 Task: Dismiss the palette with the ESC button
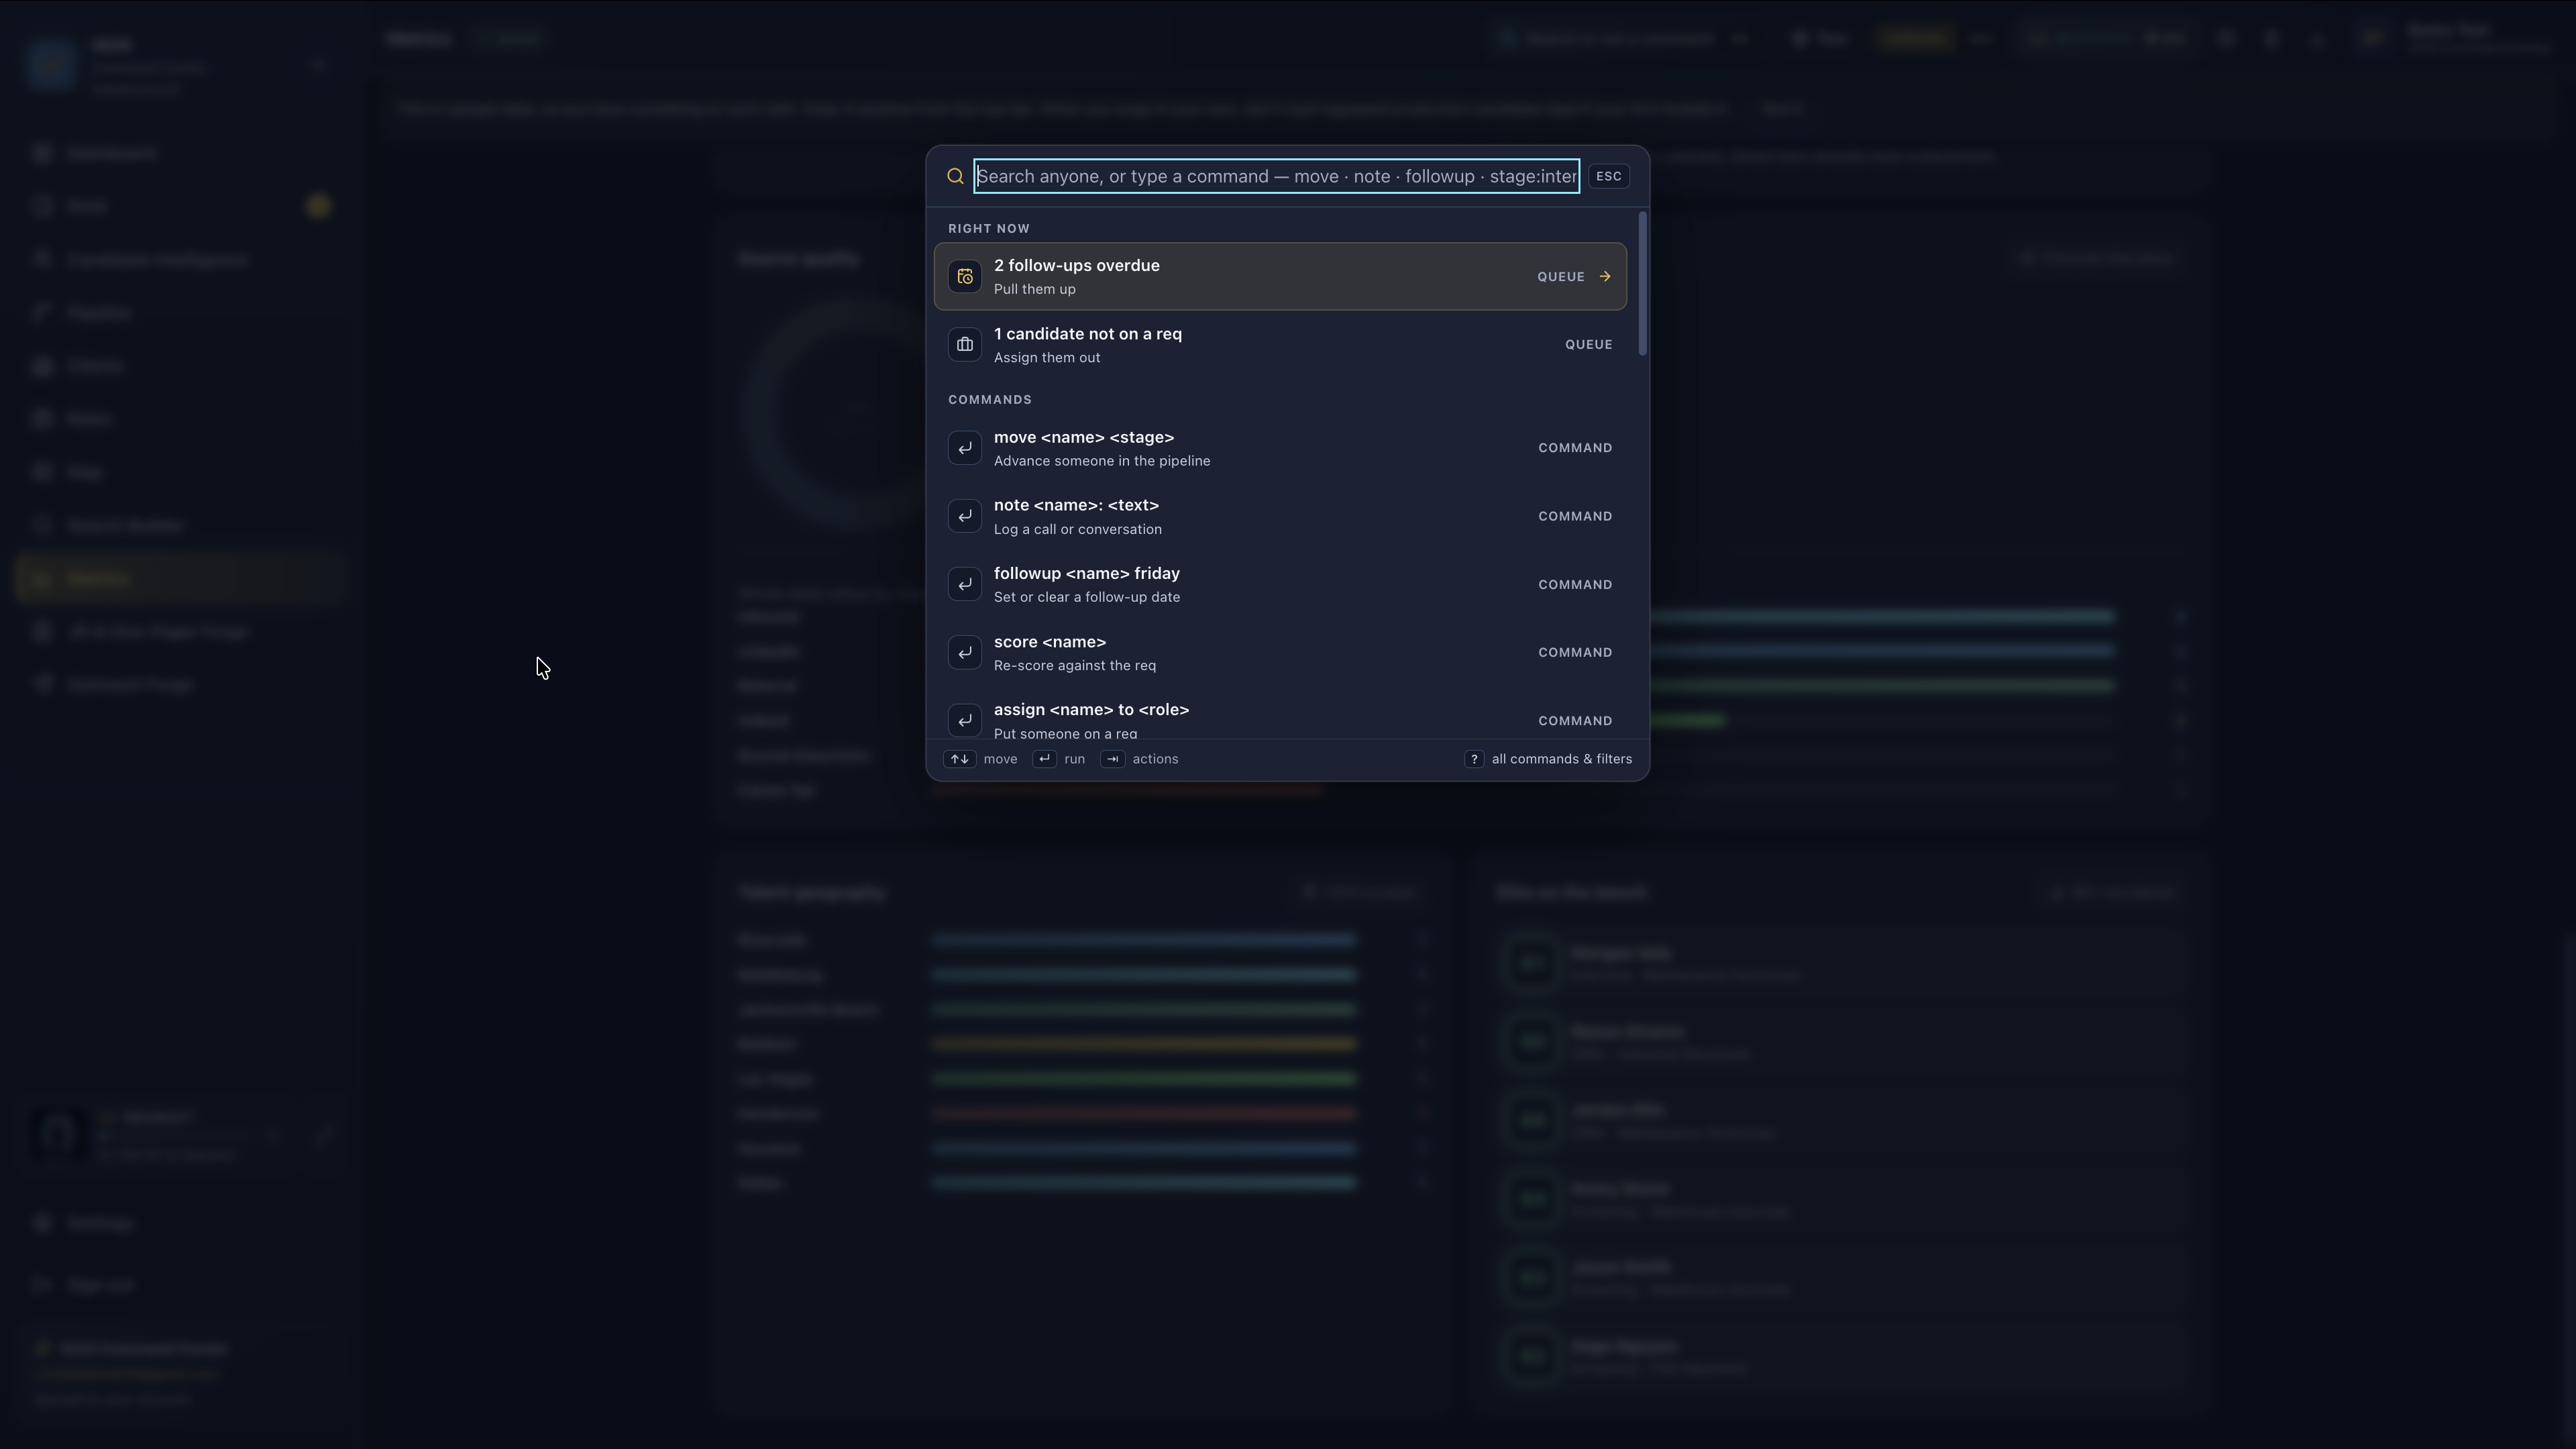click(x=1608, y=176)
